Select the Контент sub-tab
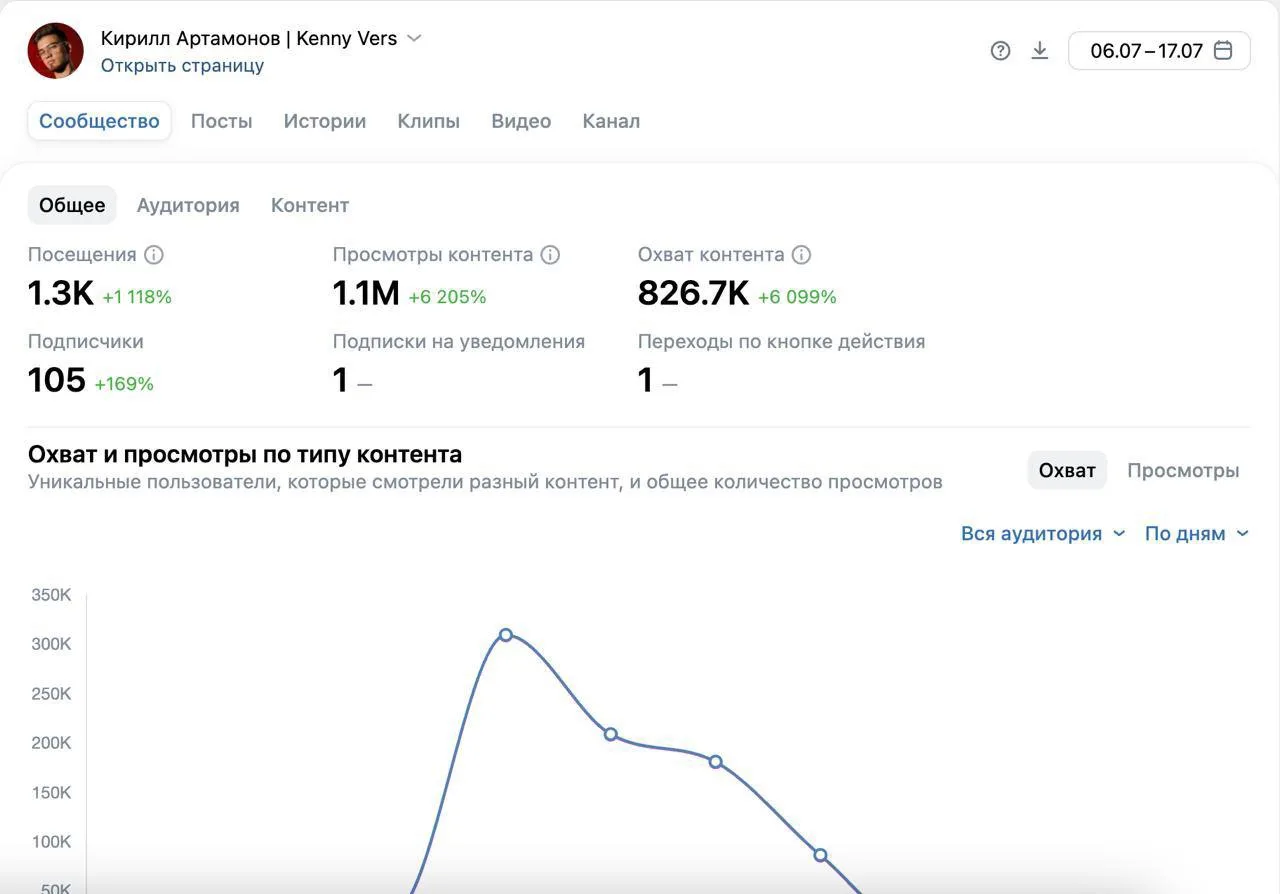This screenshot has height=894, width=1280. pyautogui.click(x=310, y=205)
